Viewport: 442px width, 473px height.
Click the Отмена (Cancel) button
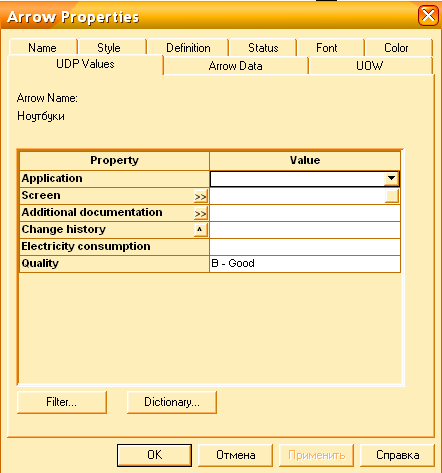tap(236, 455)
